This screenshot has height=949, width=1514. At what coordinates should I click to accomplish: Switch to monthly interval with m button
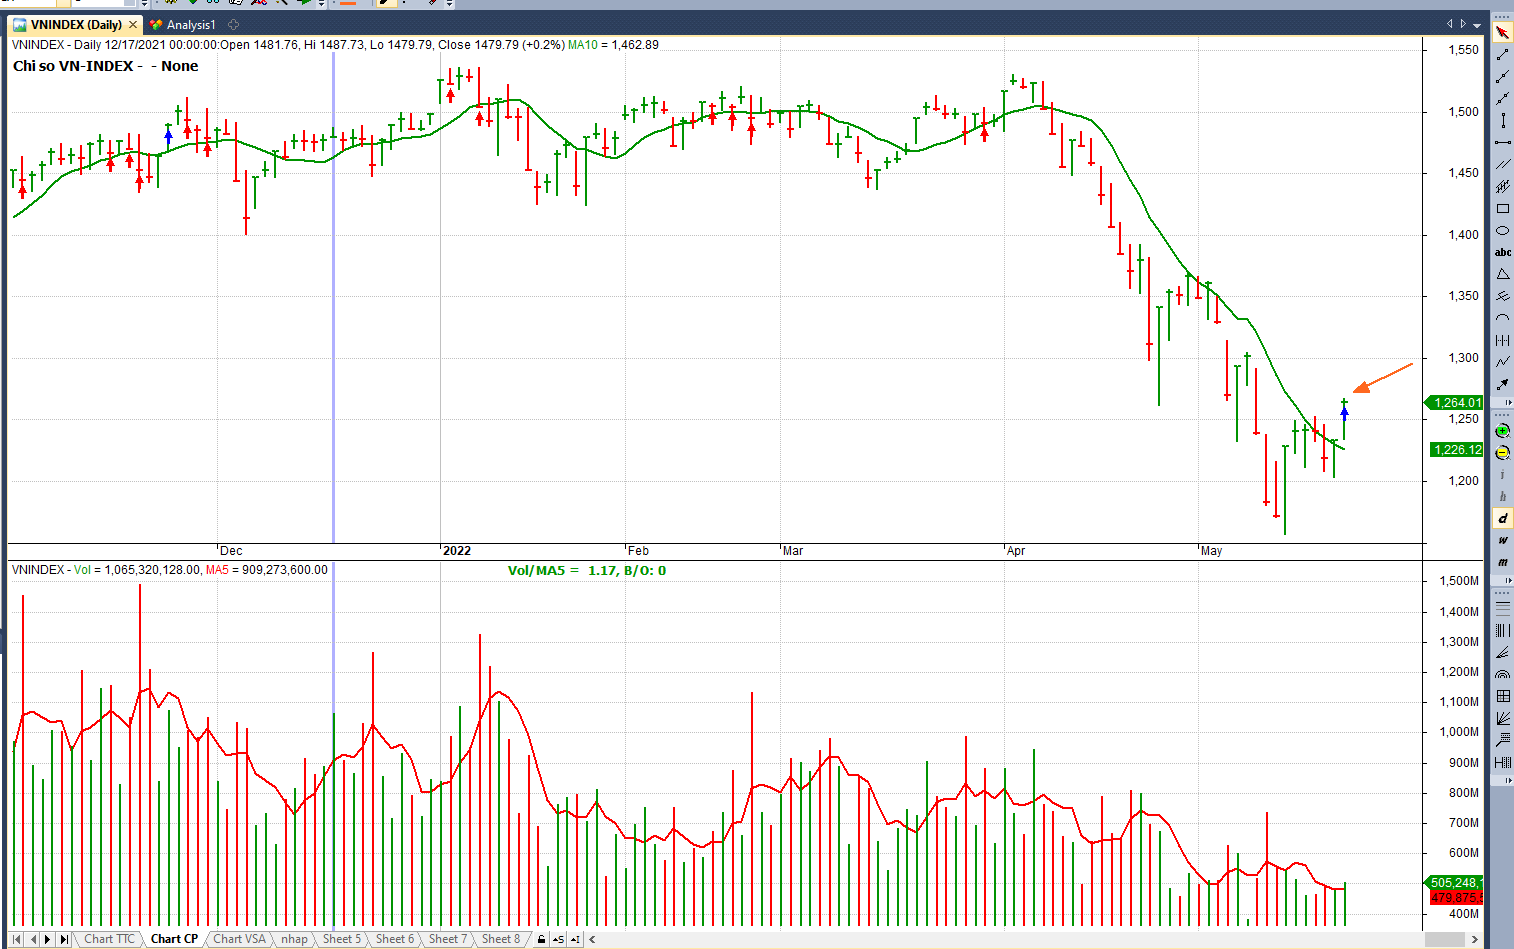(x=1502, y=562)
